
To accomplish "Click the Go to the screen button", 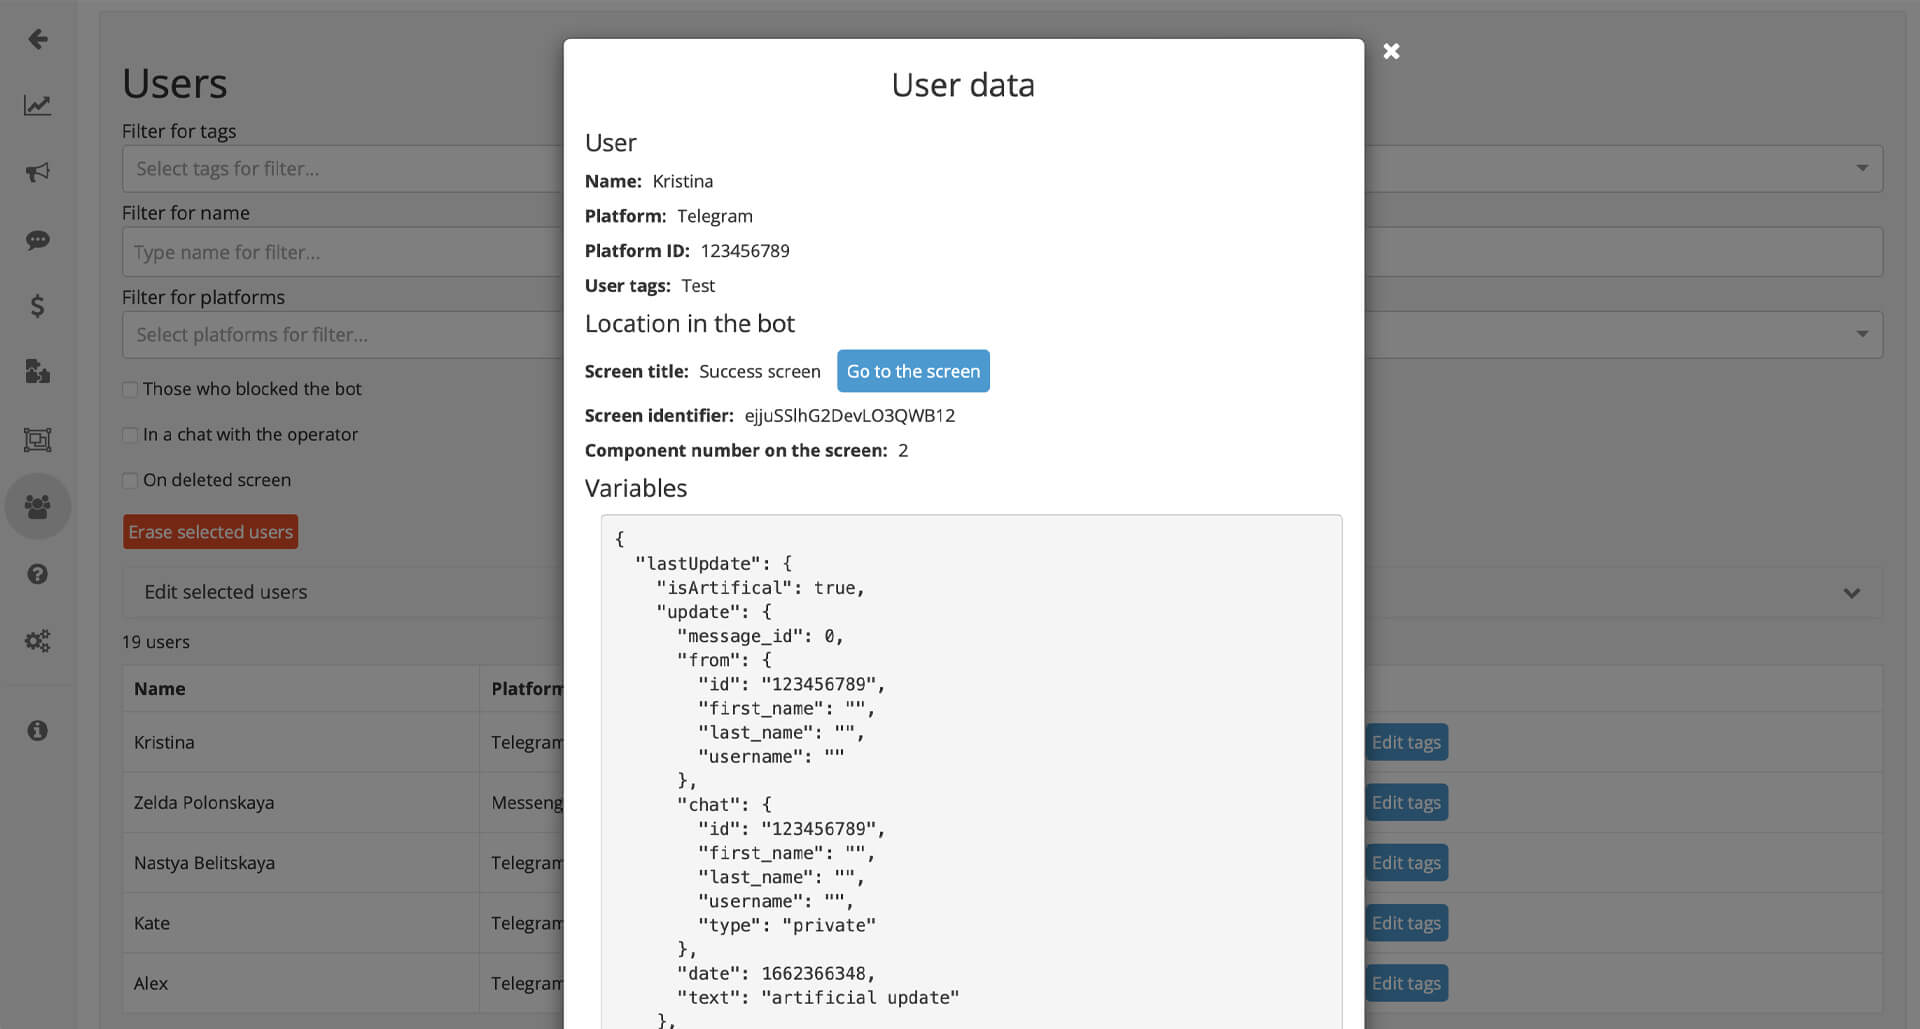I will point(913,371).
